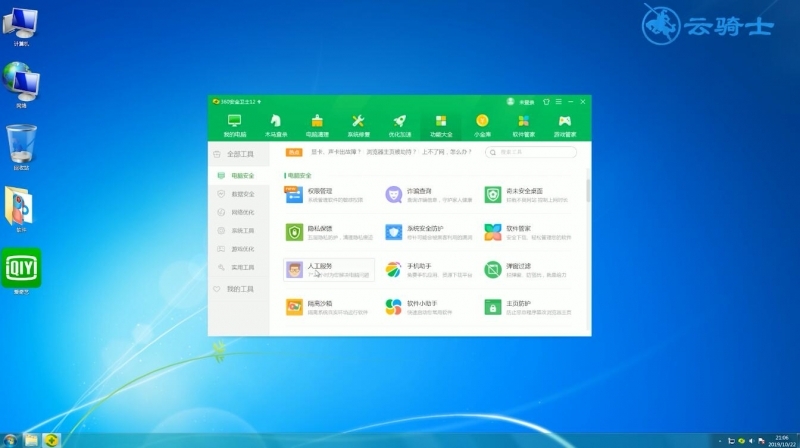Image resolution: width=800 pixels, height=448 pixels.
Task: Launch 人工服务 support tool
Action: coord(329,270)
